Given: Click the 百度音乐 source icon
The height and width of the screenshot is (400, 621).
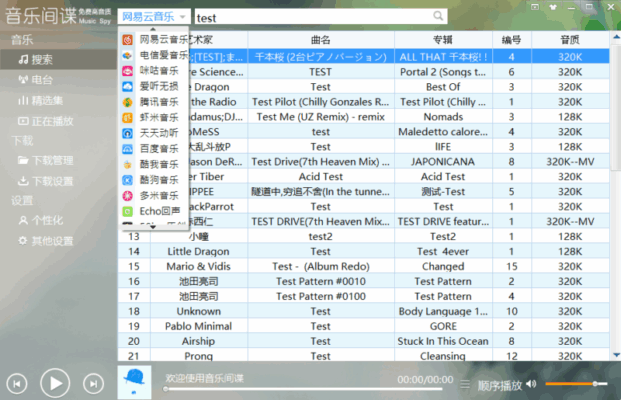Looking at the screenshot, I should pos(127,149).
